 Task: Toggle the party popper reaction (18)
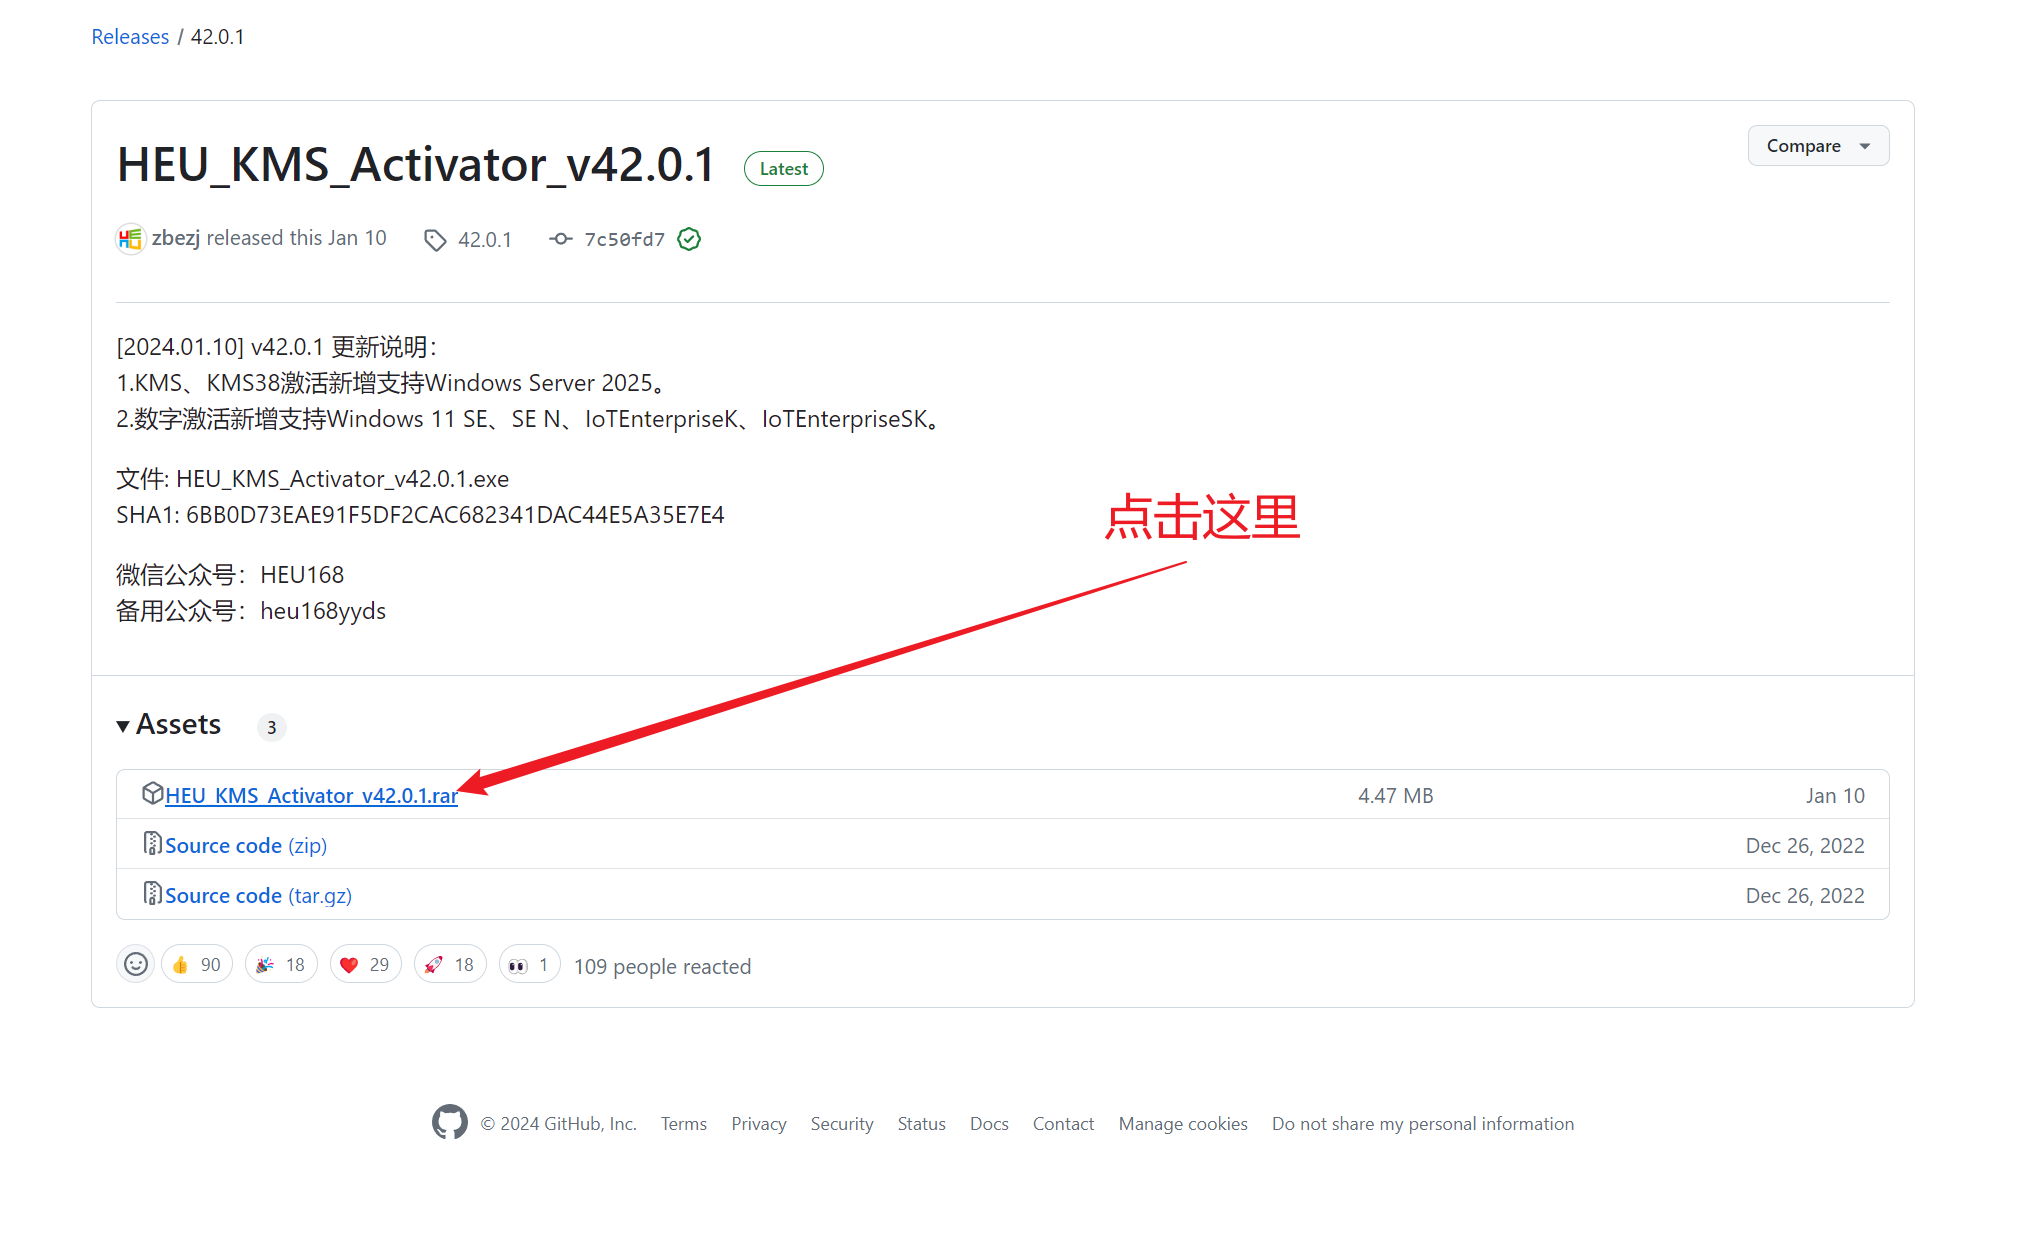pos(281,964)
